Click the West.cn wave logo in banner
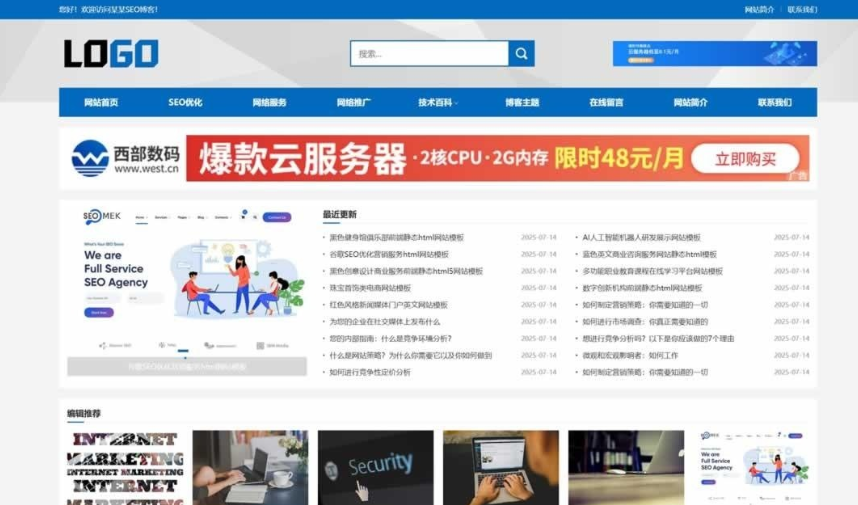The height and width of the screenshot is (505, 858). [90, 158]
